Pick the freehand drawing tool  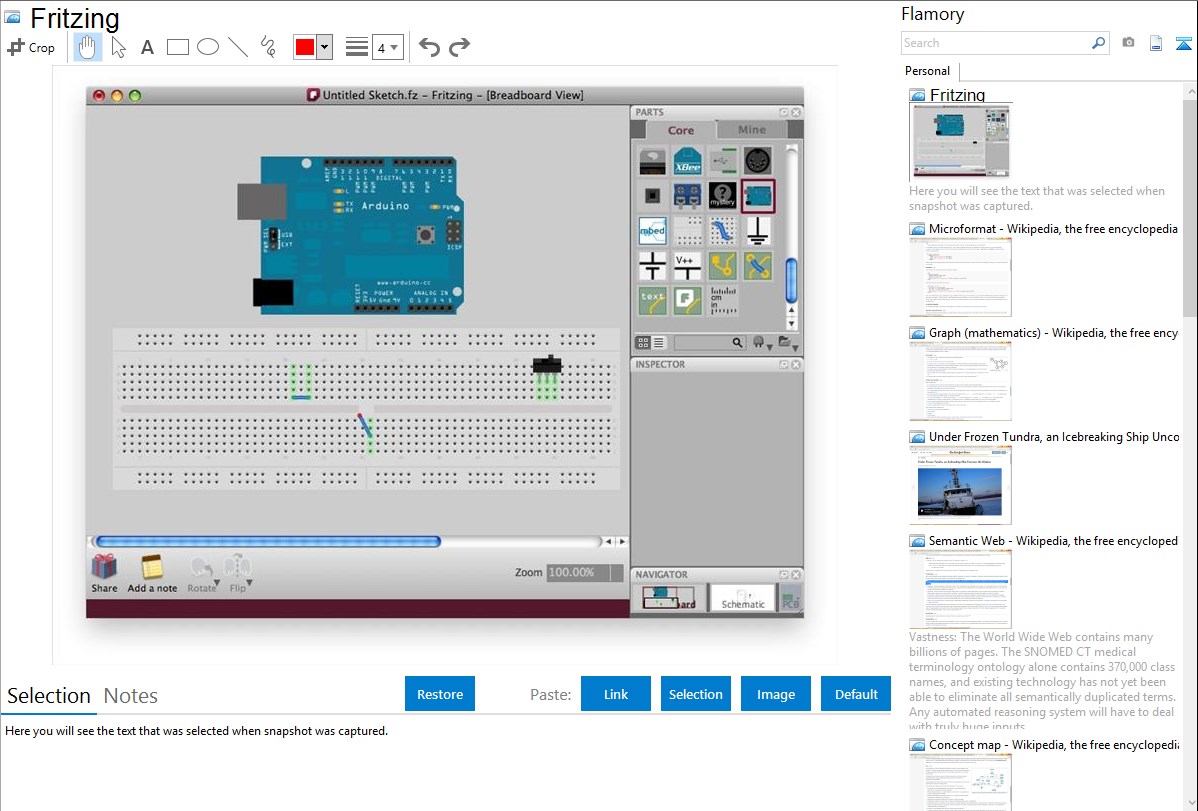[268, 47]
